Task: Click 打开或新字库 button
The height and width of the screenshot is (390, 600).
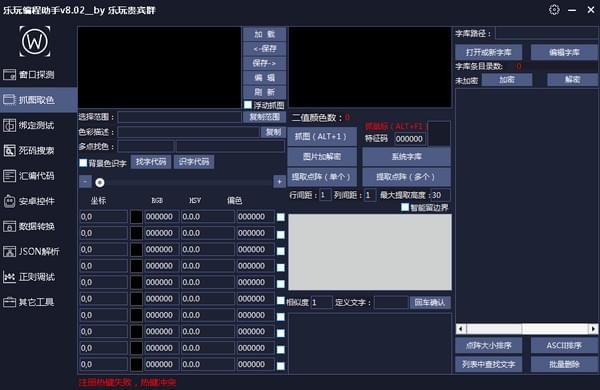Action: pyautogui.click(x=489, y=52)
